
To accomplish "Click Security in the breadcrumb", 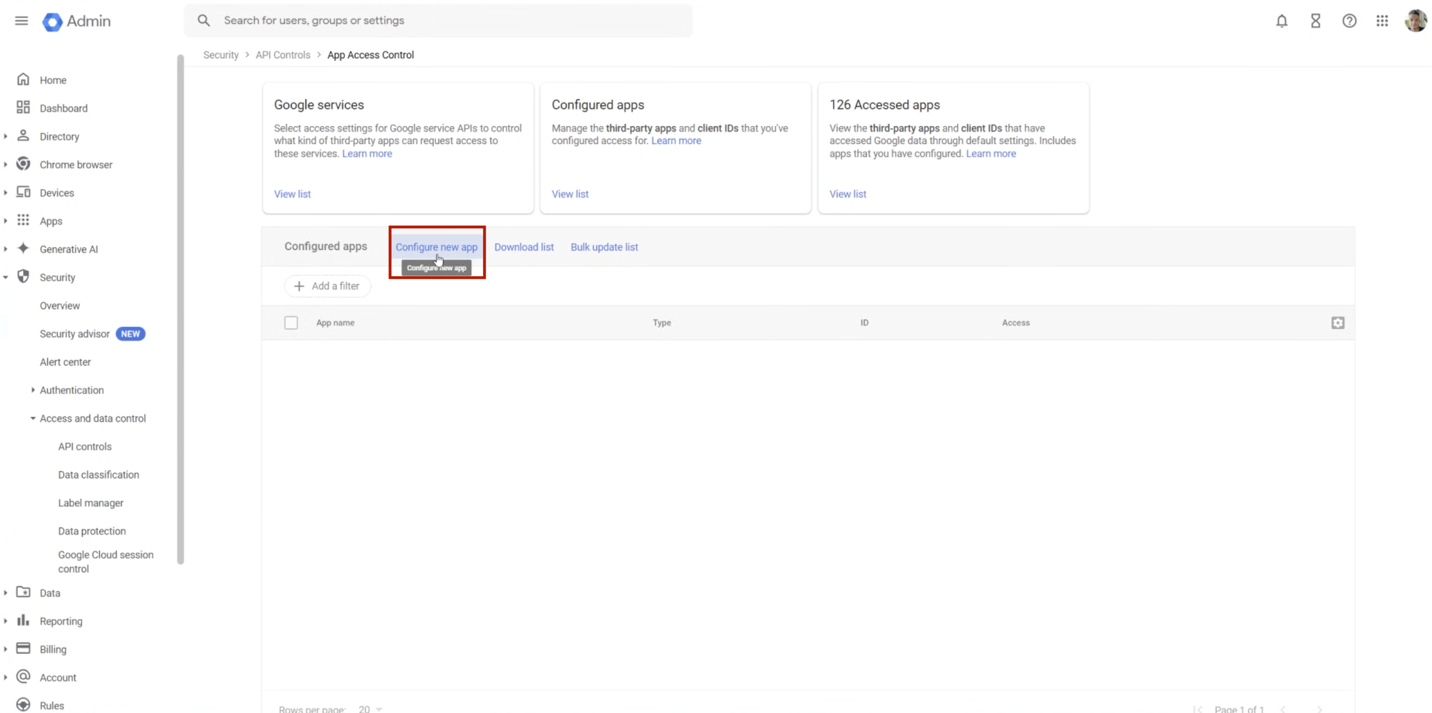I will 221,55.
